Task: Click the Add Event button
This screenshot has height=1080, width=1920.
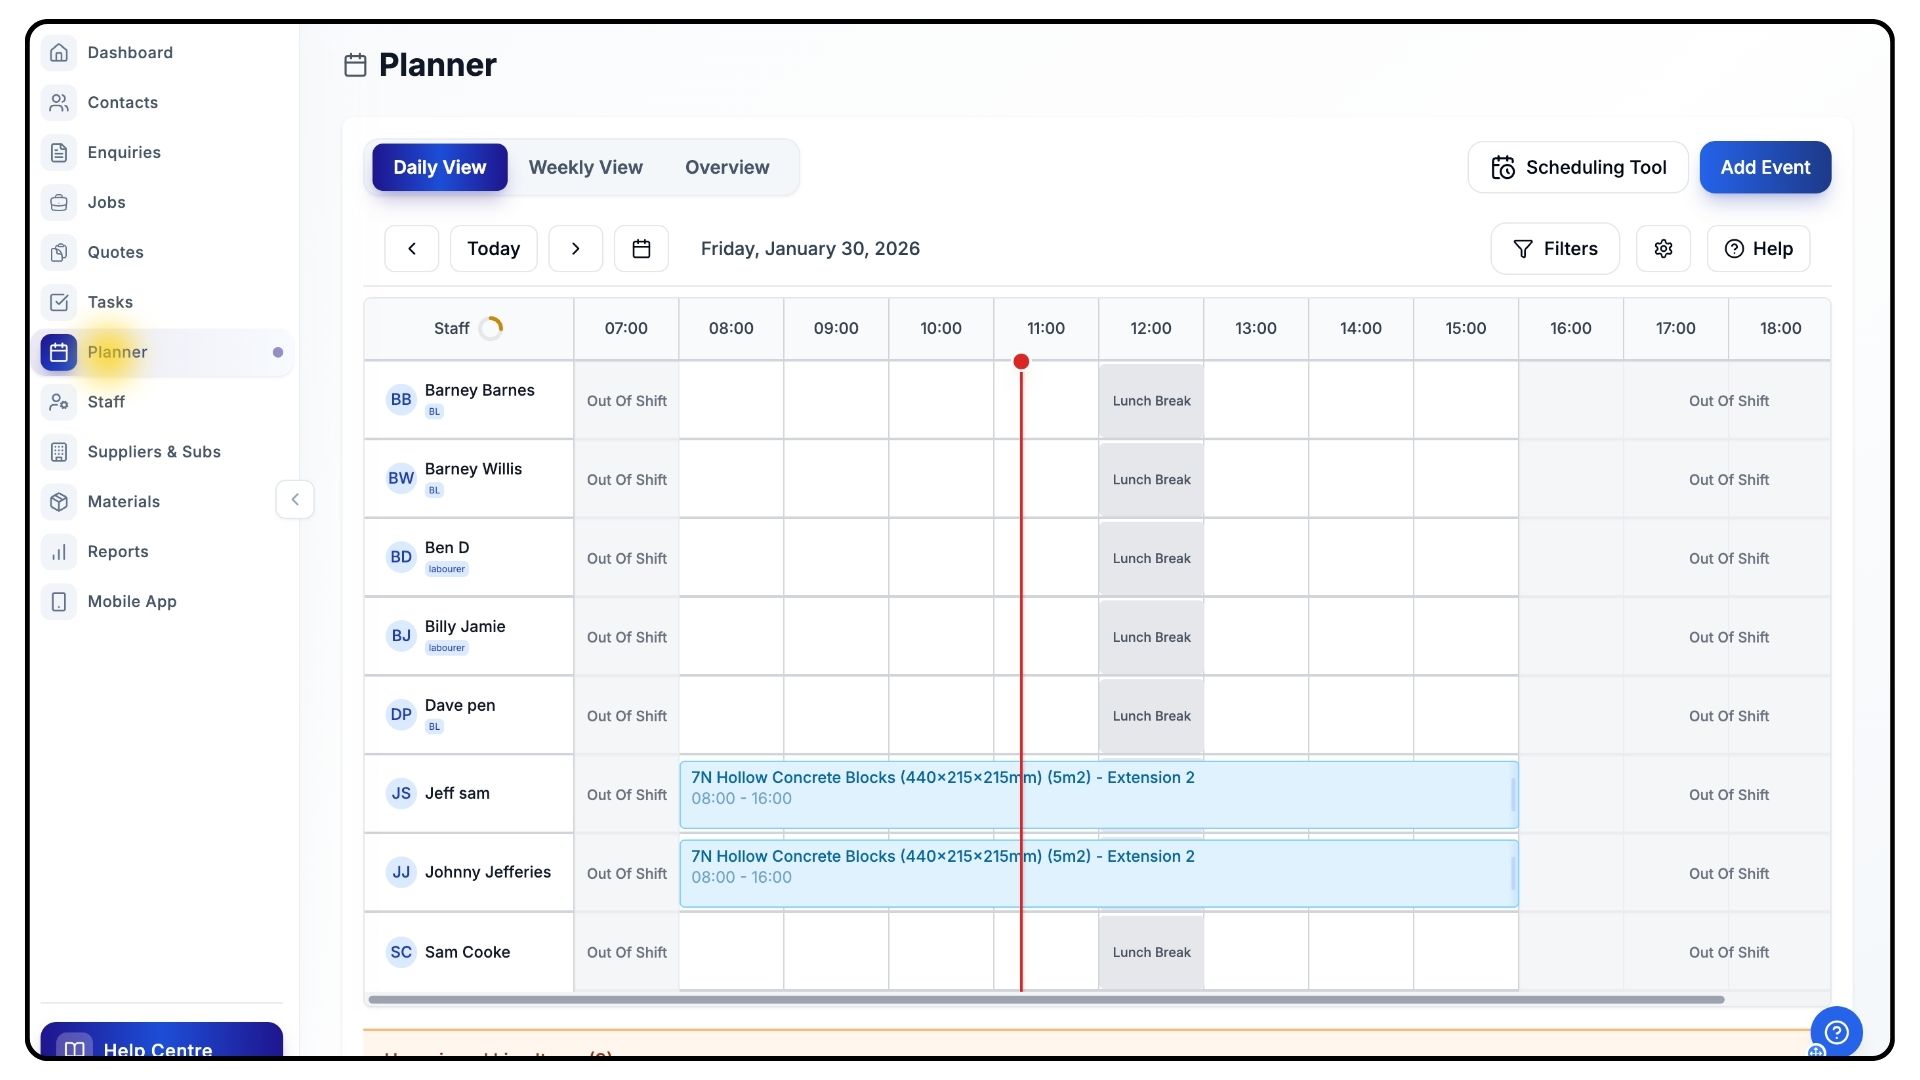Action: [x=1764, y=167]
